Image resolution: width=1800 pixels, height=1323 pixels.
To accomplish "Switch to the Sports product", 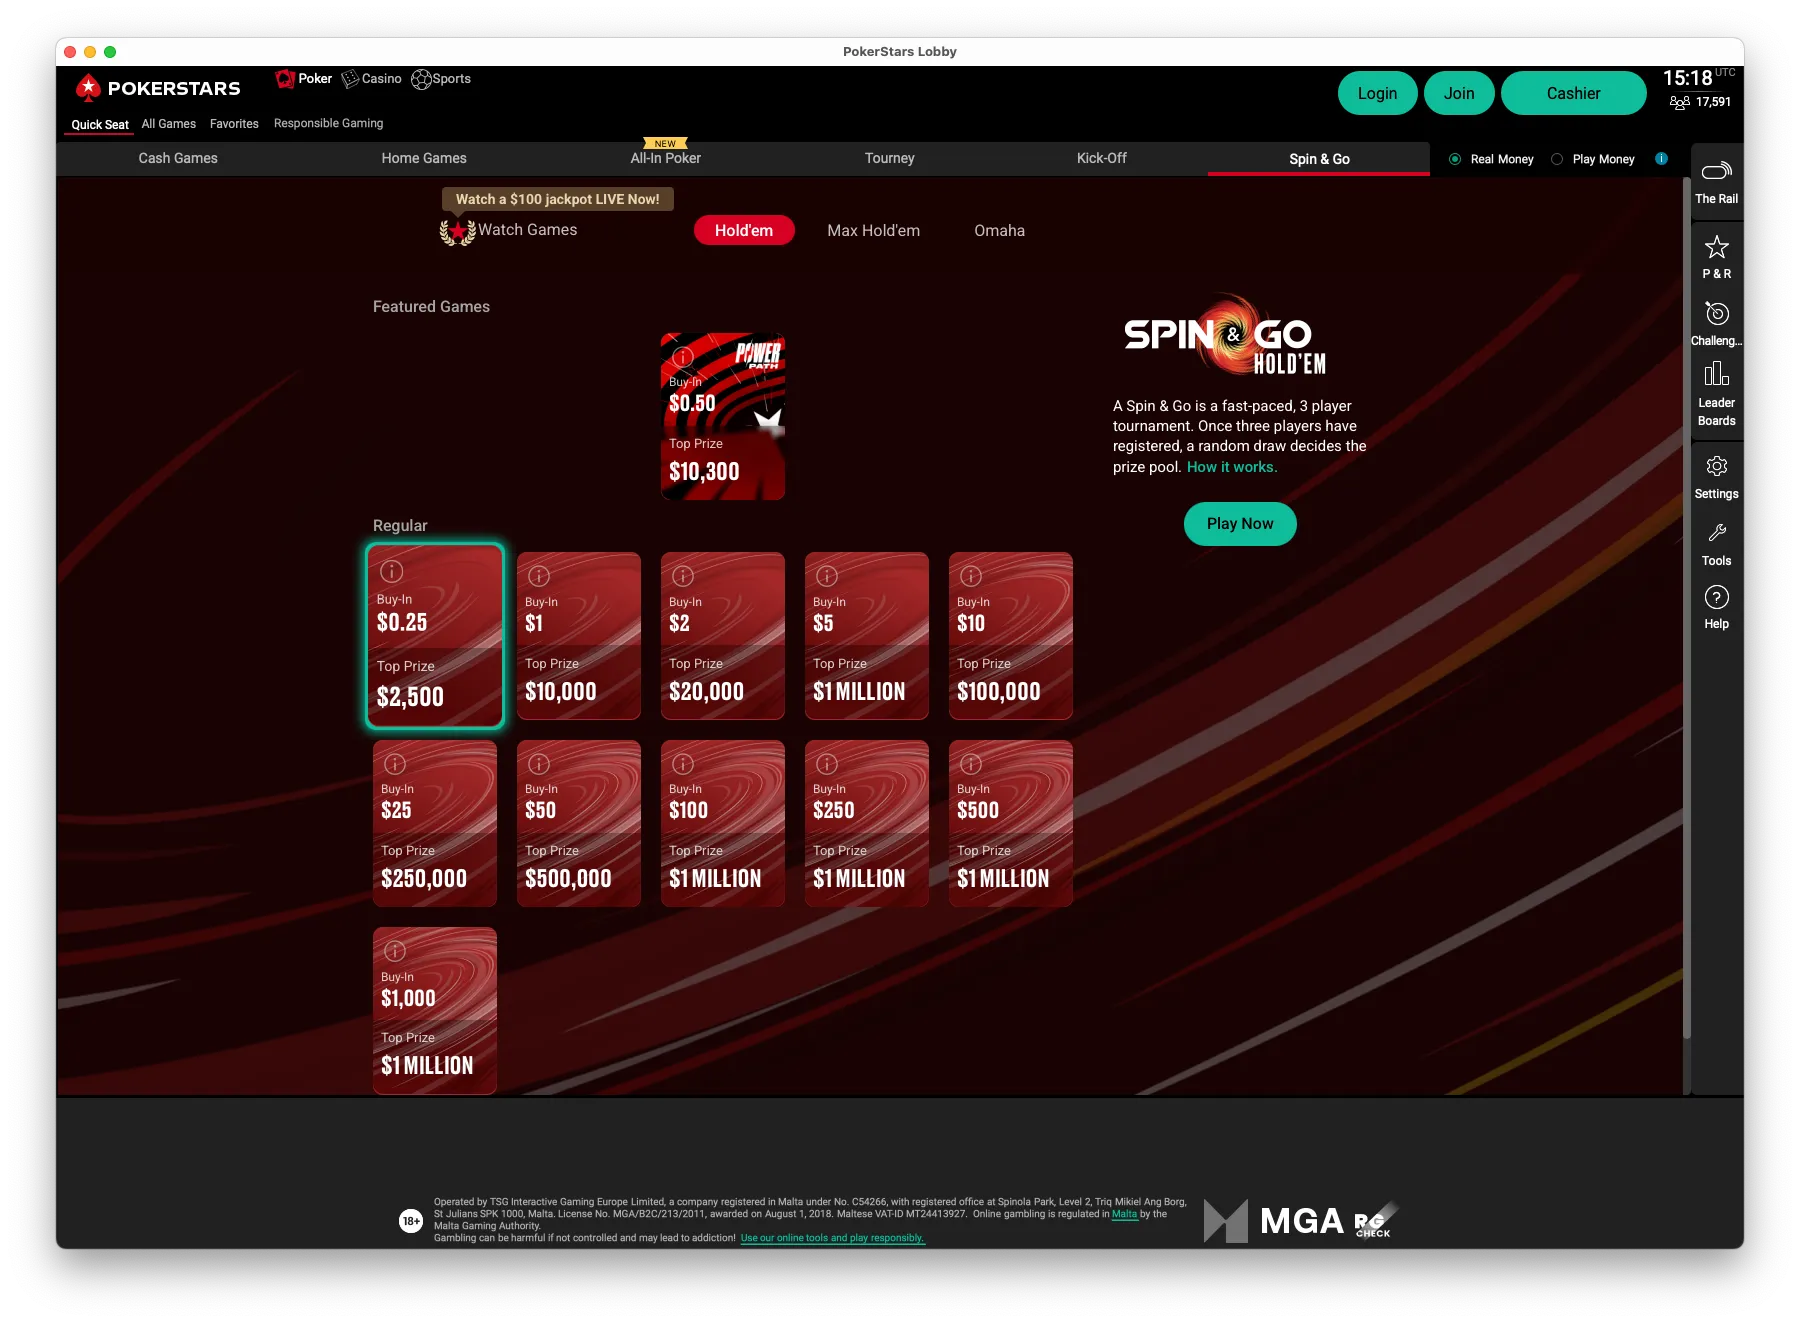I will pyautogui.click(x=441, y=78).
